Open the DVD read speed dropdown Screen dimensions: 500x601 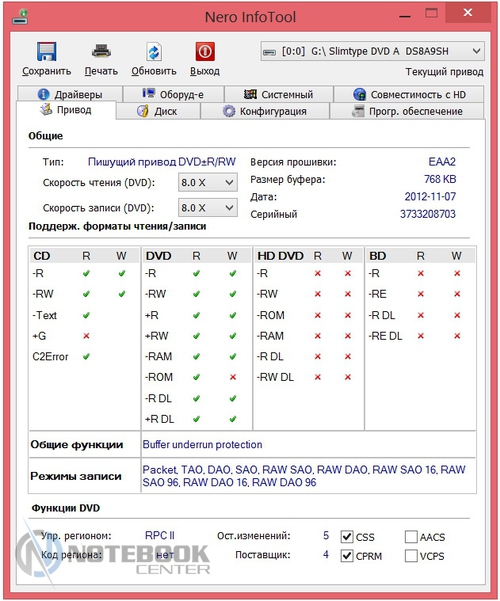click(x=207, y=182)
